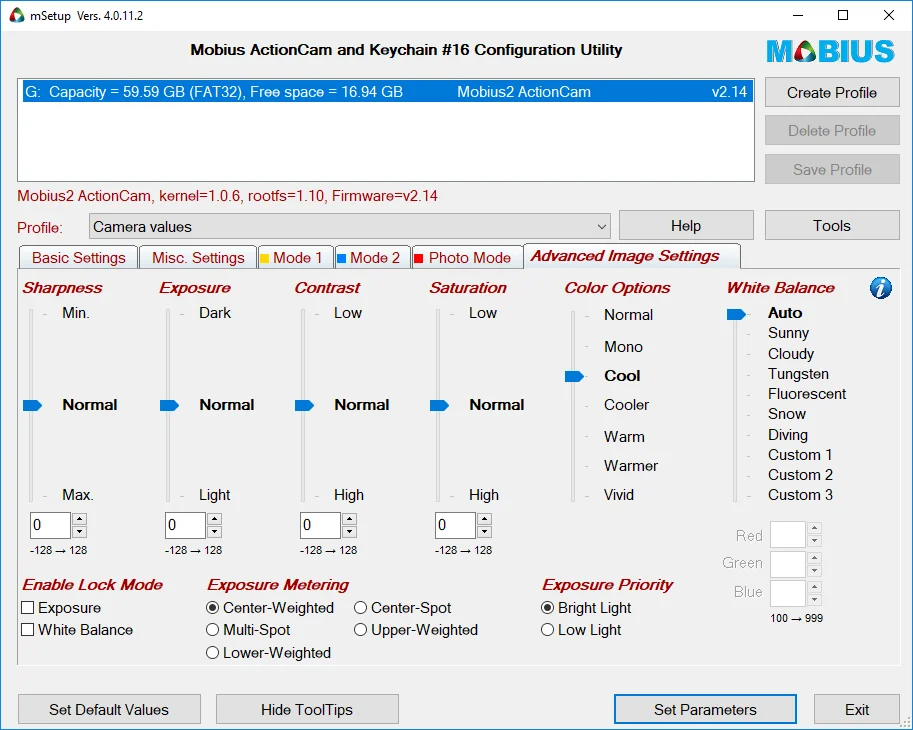
Task: Decrease the Exposure value with down arrow
Action: (x=215, y=531)
